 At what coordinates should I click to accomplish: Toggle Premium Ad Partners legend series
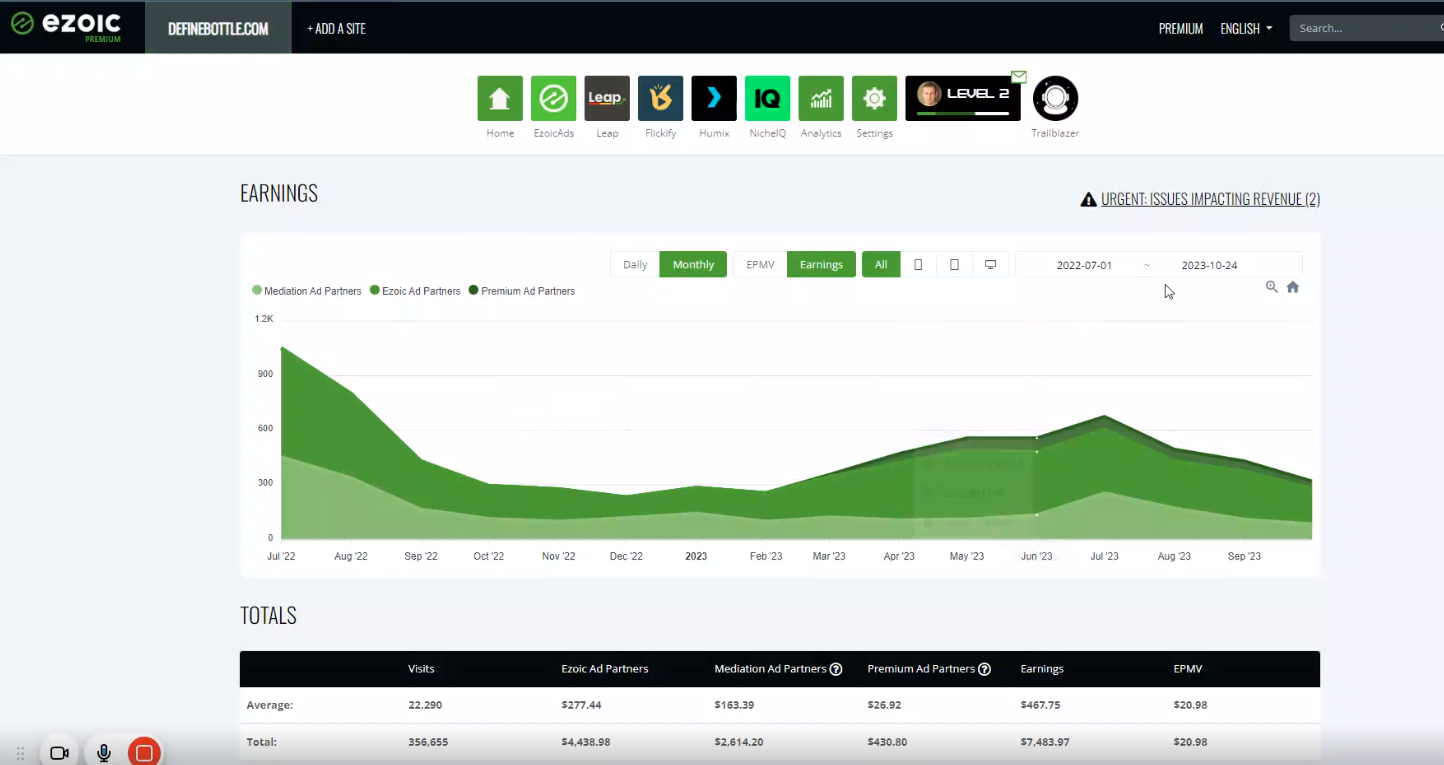(522, 291)
